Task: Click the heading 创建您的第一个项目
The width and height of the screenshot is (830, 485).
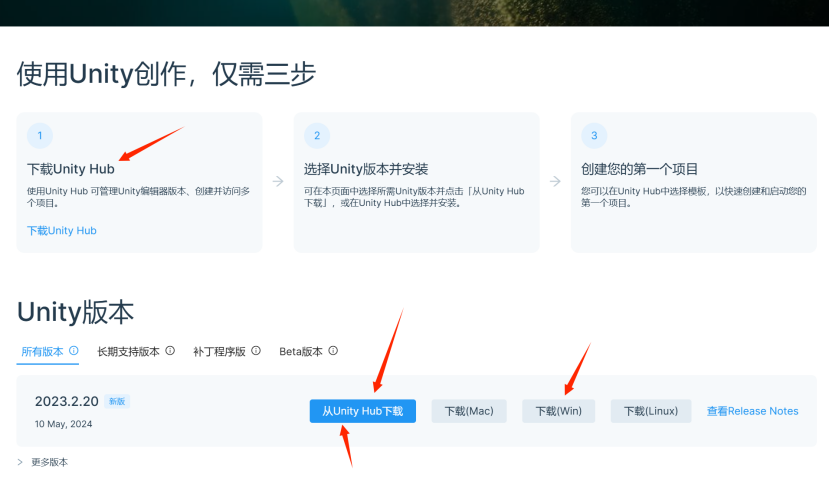Action: (639, 169)
